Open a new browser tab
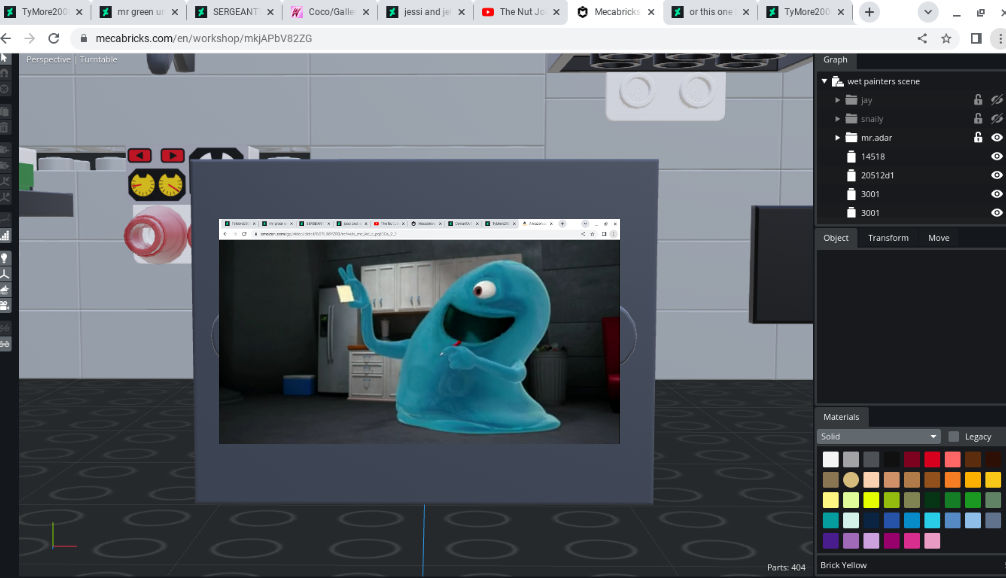Screen dimensions: 1006x578 [x=869, y=12]
